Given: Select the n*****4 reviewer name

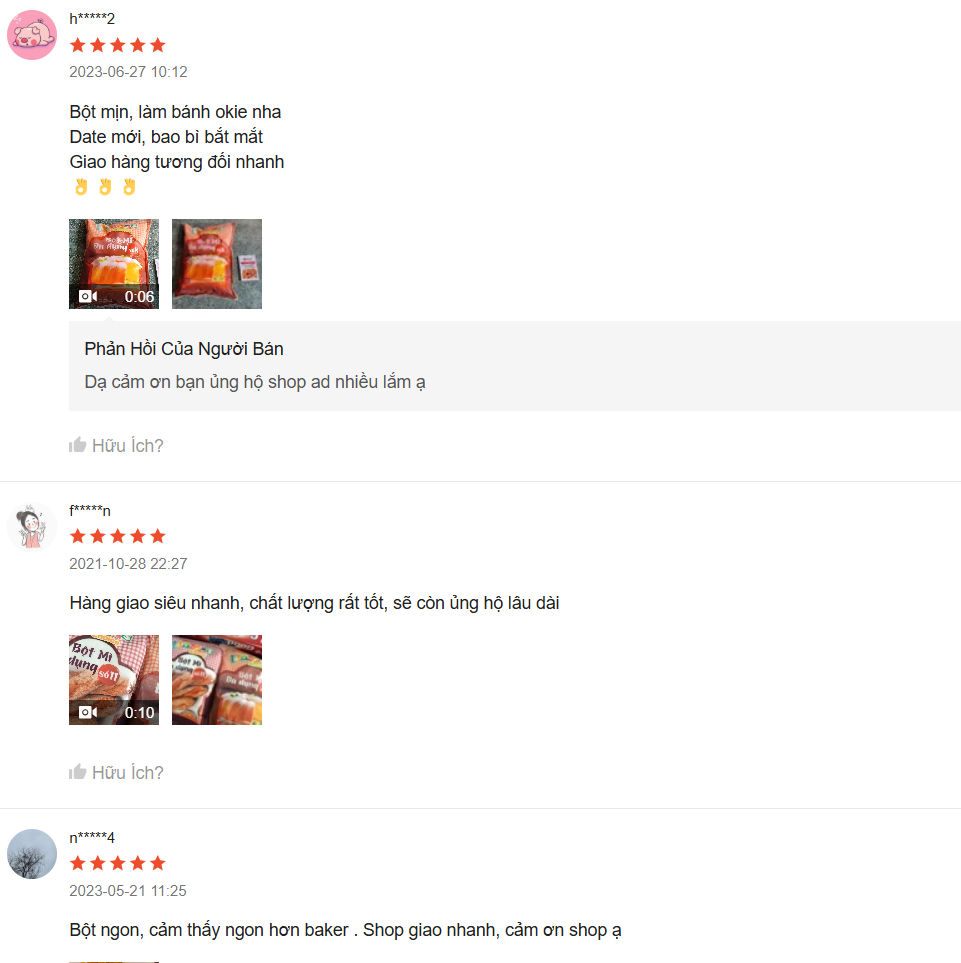Looking at the screenshot, I should pyautogui.click(x=92, y=837).
